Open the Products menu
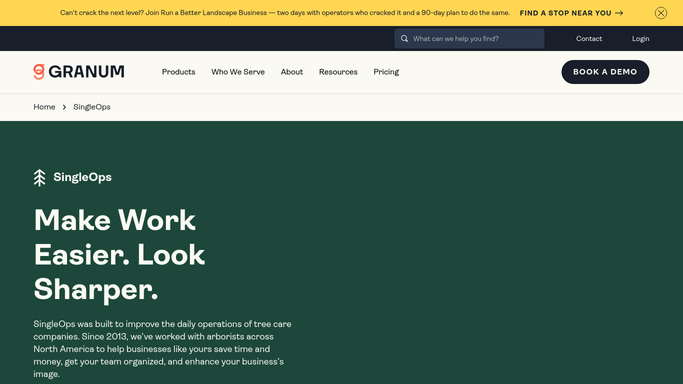 pyautogui.click(x=179, y=72)
